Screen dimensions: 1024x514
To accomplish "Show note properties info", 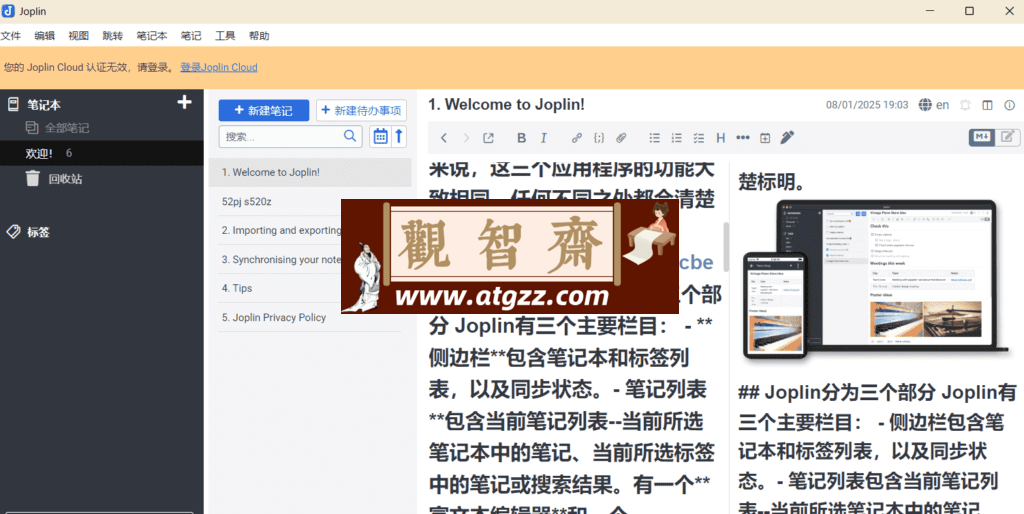I will click(x=1009, y=104).
